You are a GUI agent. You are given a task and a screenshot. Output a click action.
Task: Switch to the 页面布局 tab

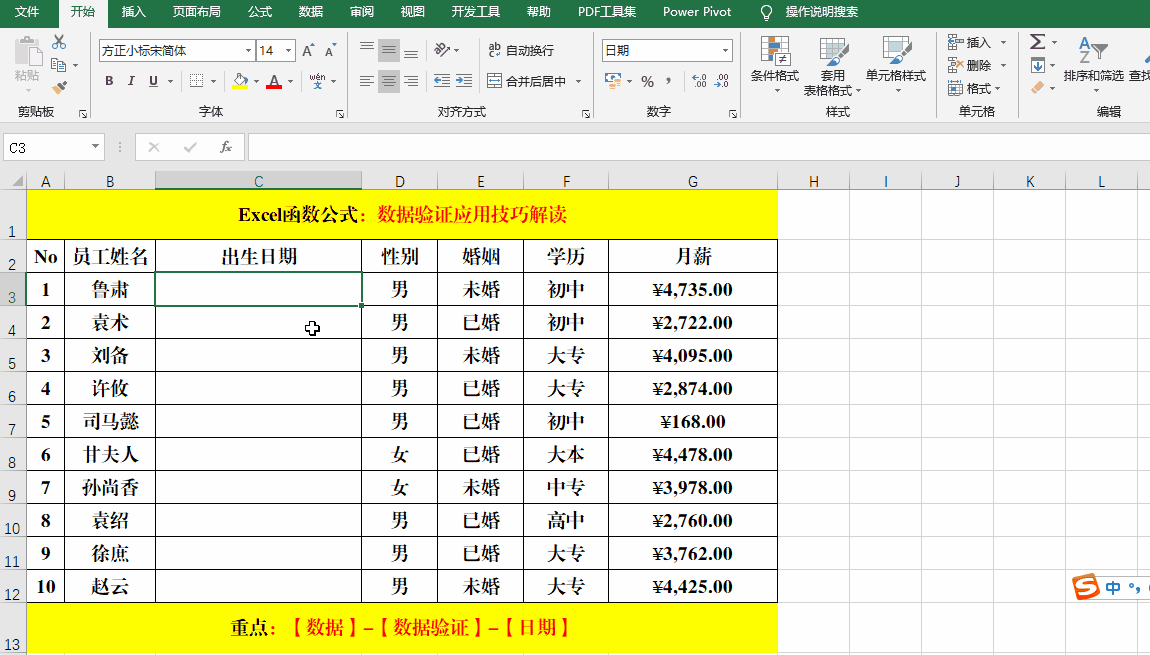click(197, 12)
